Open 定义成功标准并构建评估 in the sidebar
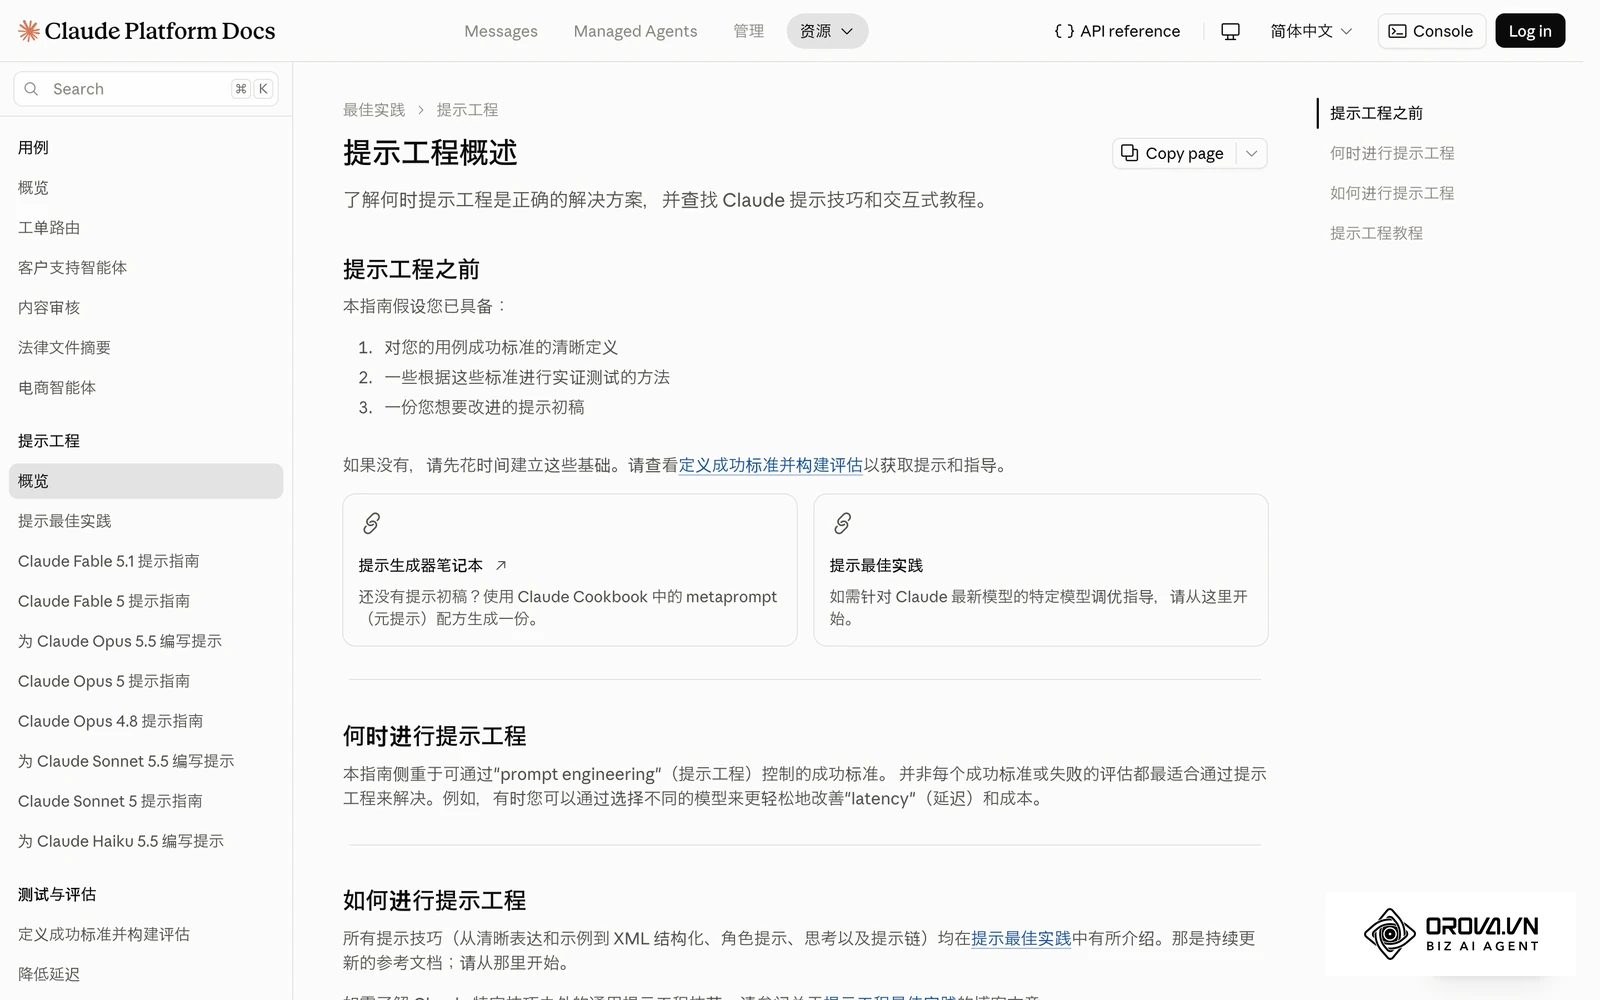 pyautogui.click(x=146, y=934)
